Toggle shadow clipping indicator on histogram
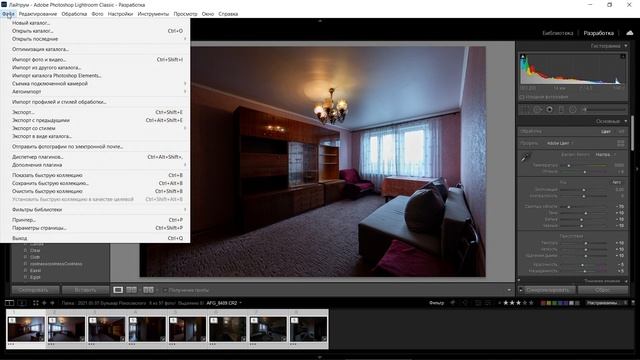The height and width of the screenshot is (360, 640). click(523, 56)
